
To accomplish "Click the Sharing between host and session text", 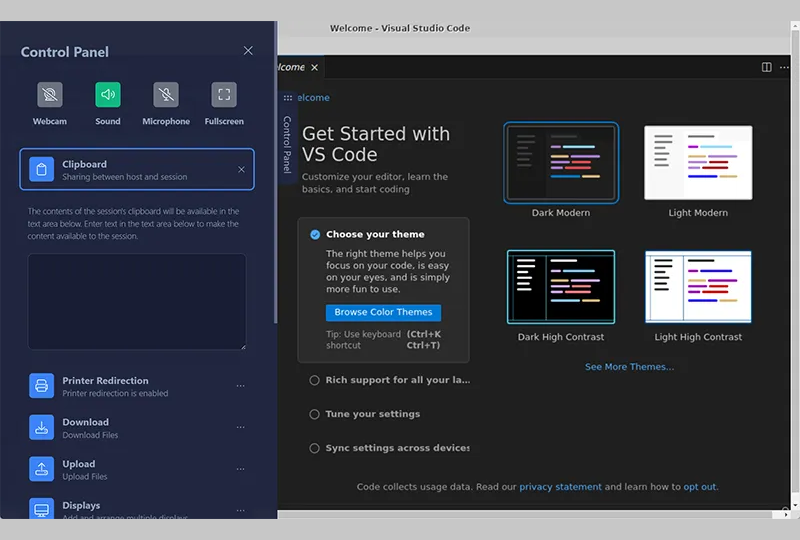I will click(x=124, y=177).
